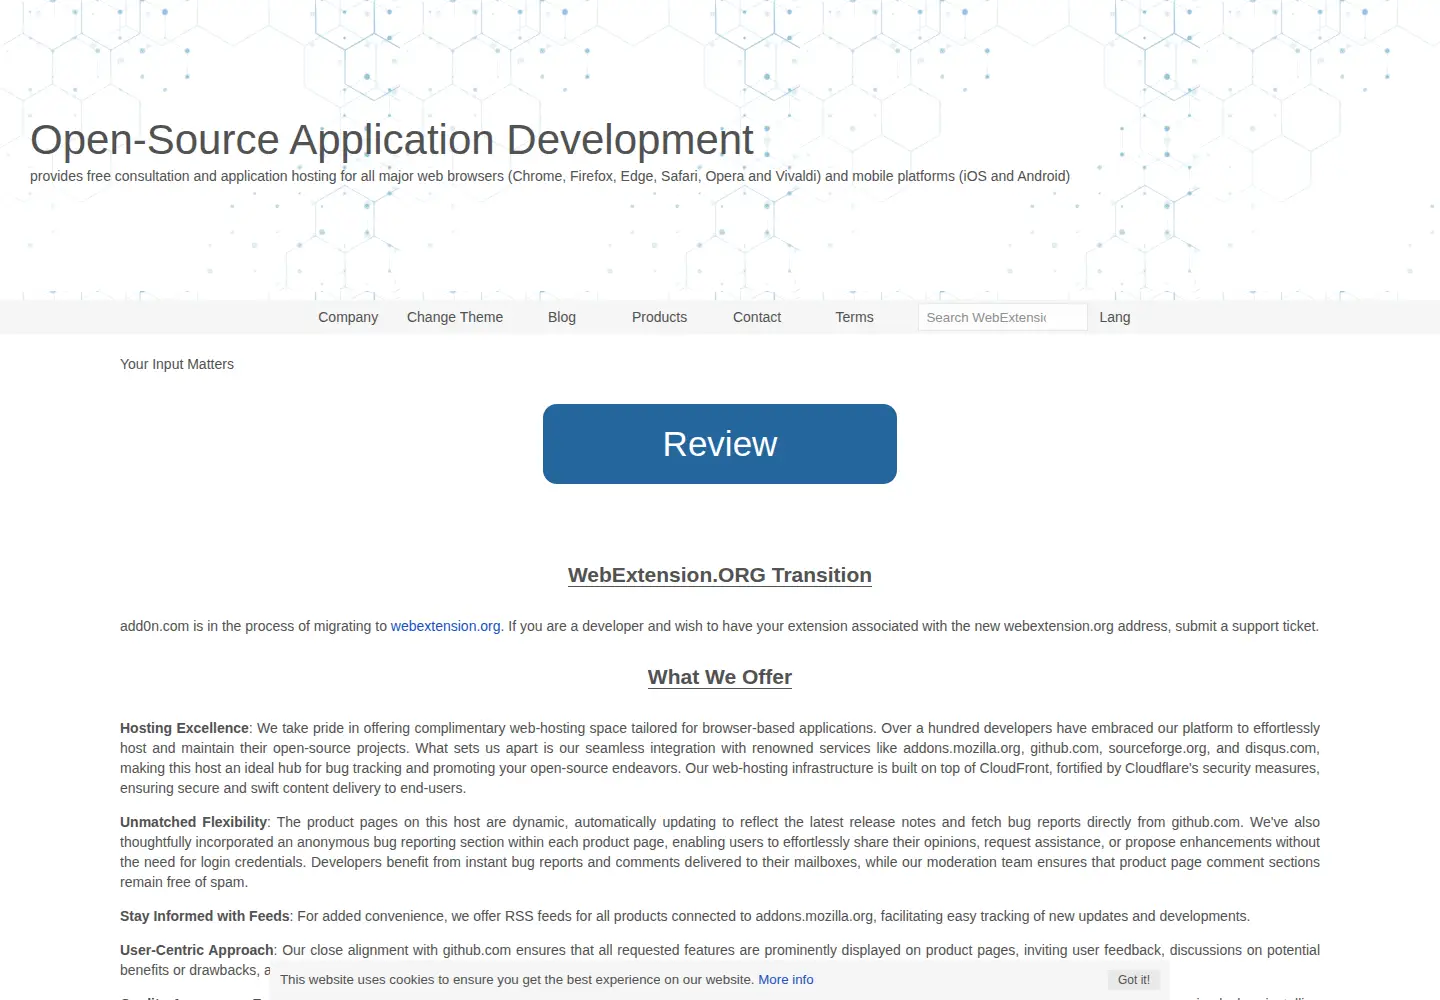1440x1000 pixels.
Task: Dismiss cookie notice with Got it!
Action: point(1134,980)
